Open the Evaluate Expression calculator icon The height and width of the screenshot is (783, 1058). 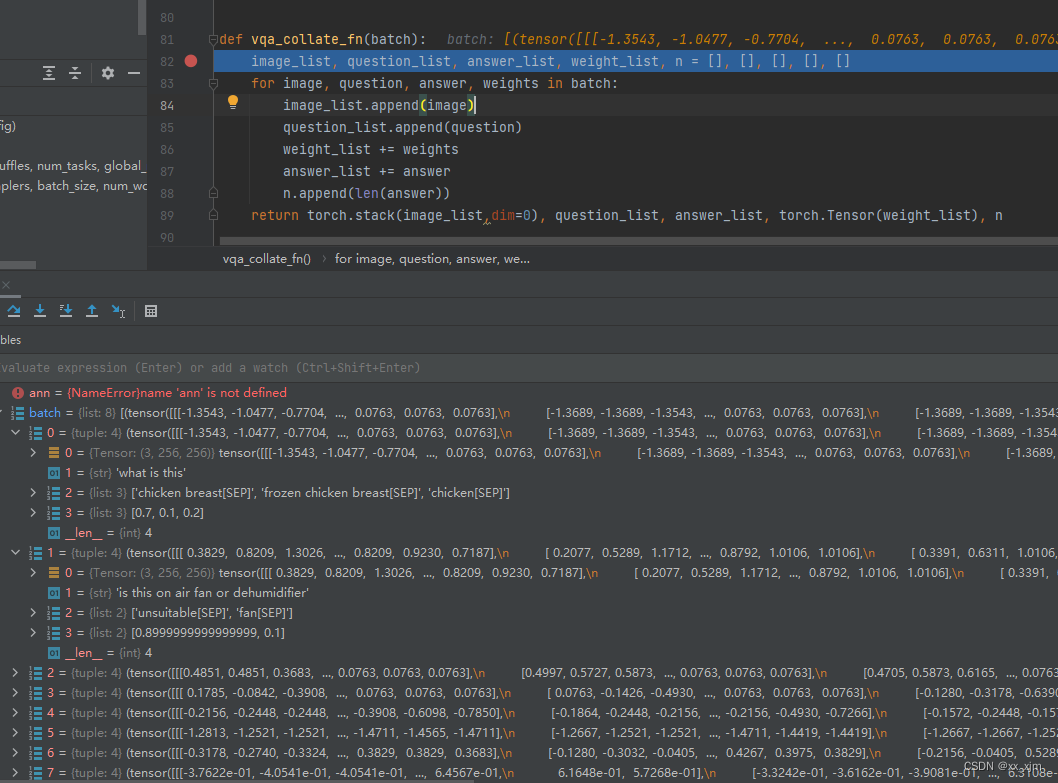pyautogui.click(x=151, y=311)
